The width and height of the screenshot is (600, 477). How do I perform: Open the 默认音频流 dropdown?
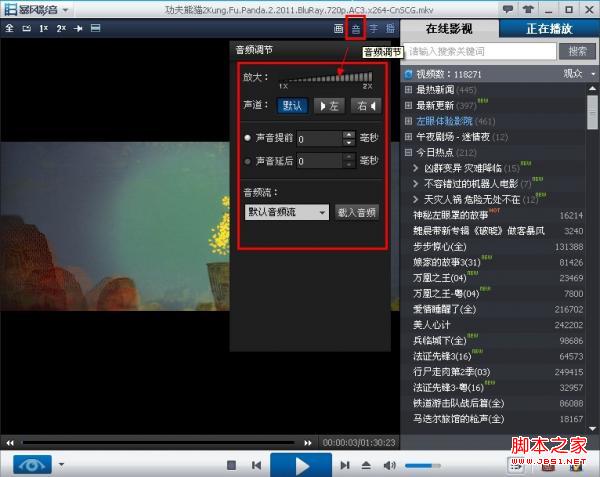pyautogui.click(x=287, y=212)
